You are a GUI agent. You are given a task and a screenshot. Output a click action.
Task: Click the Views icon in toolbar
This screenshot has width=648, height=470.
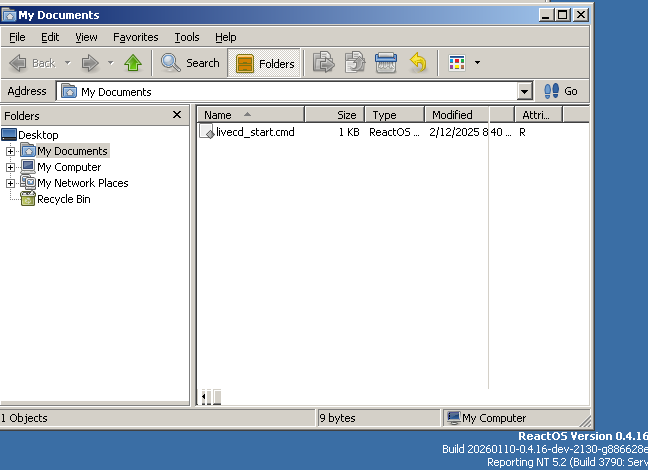pyautogui.click(x=457, y=63)
